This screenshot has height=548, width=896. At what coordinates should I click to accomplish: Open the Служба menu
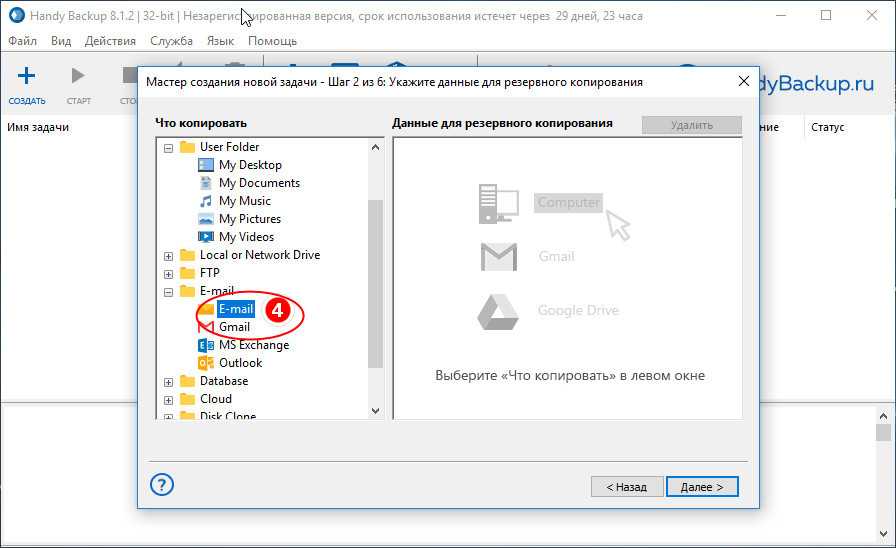[x=171, y=41]
